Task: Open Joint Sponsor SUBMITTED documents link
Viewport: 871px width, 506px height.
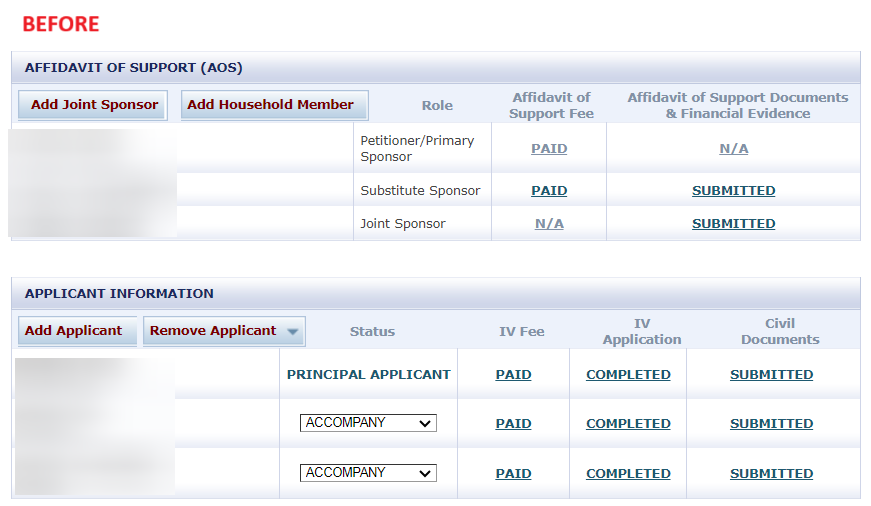Action: (x=733, y=224)
